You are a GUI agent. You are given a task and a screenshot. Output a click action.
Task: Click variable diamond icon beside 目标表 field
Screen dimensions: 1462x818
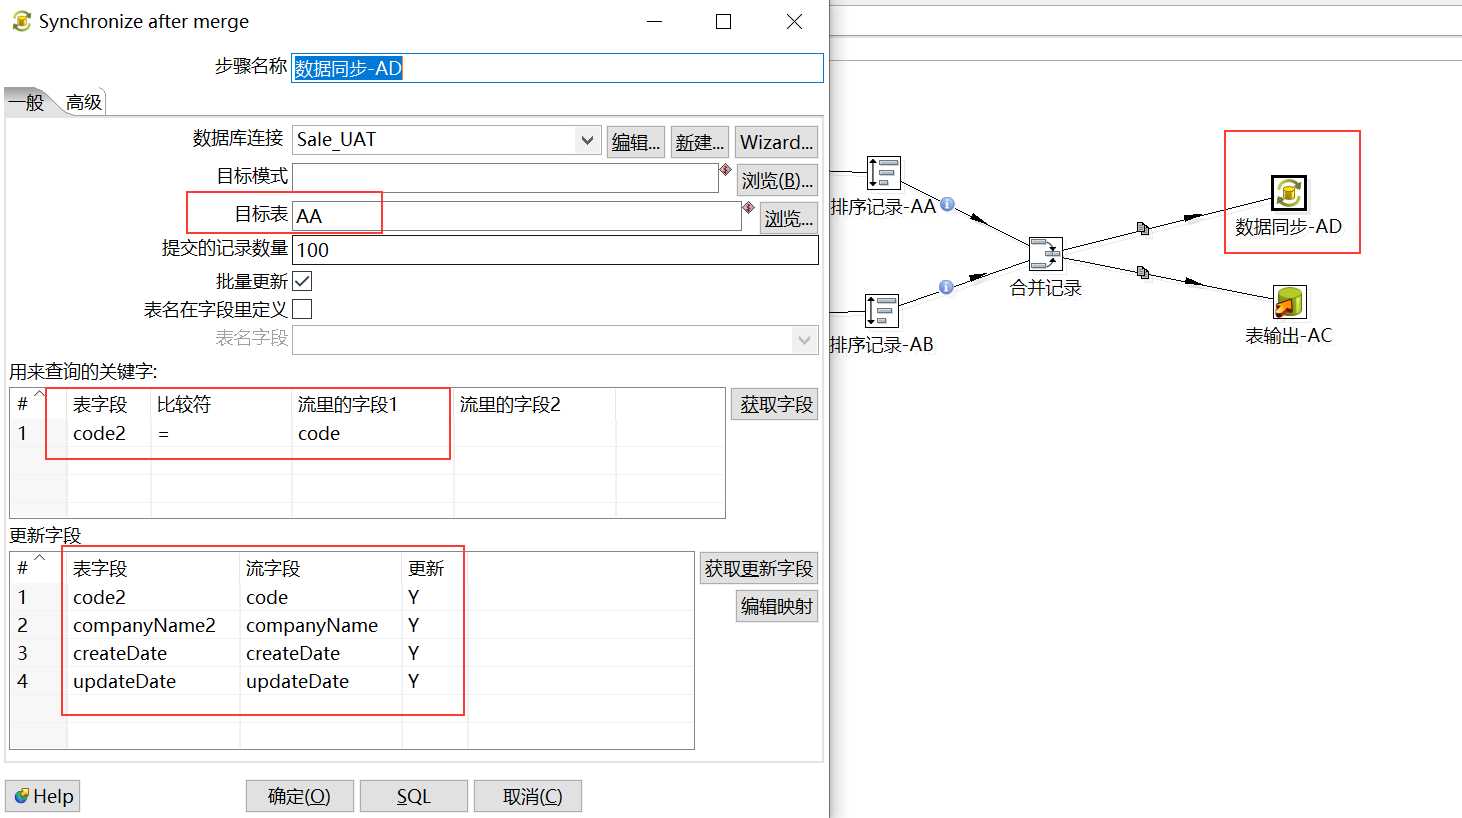748,207
